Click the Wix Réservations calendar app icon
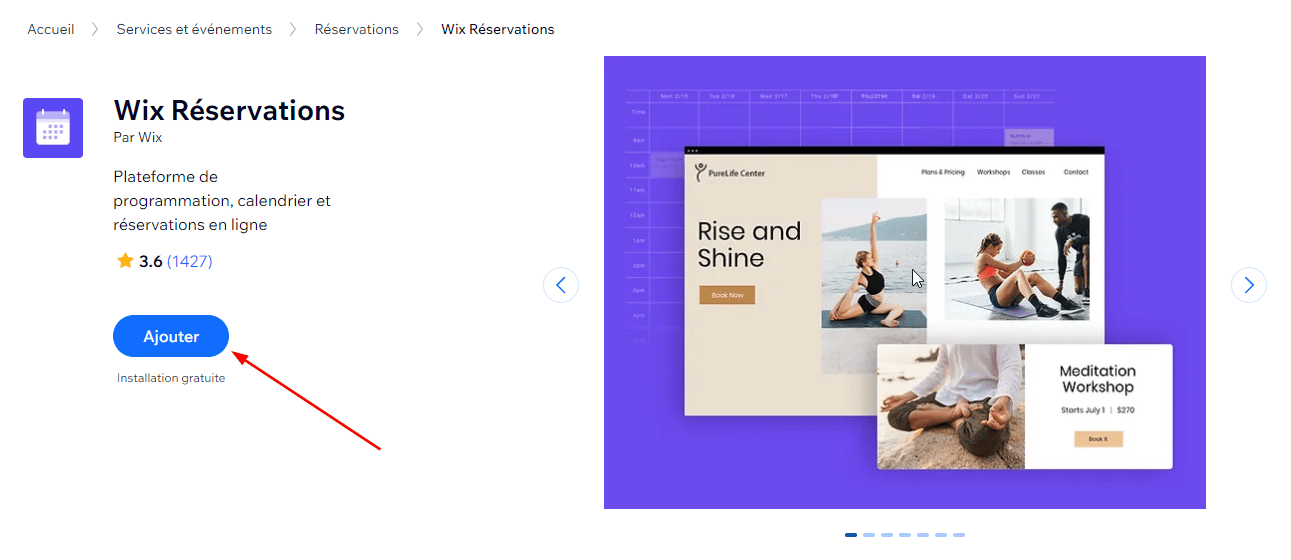The image size is (1291, 560). coord(53,128)
